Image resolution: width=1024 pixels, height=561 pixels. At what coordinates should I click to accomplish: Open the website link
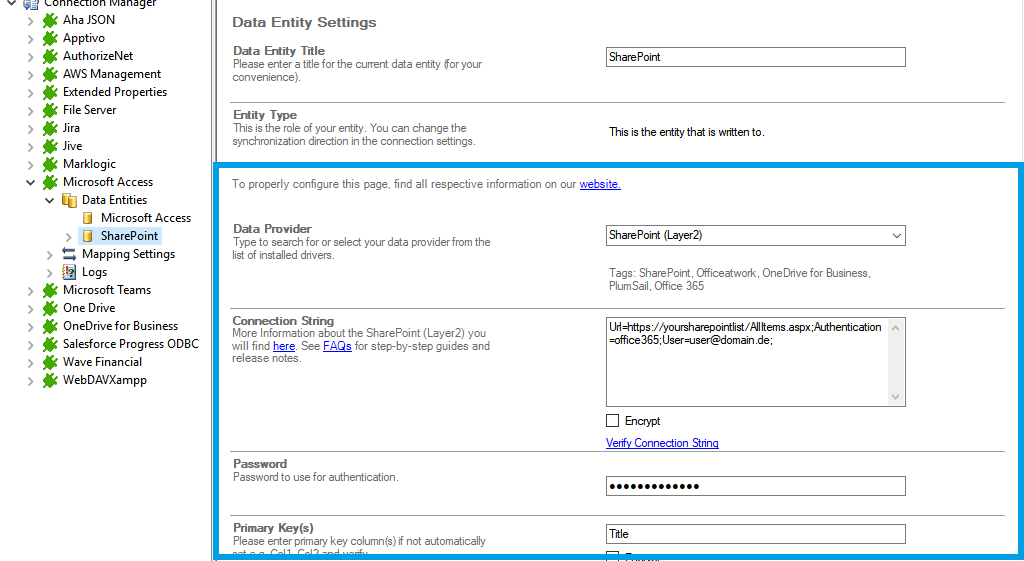tap(600, 184)
